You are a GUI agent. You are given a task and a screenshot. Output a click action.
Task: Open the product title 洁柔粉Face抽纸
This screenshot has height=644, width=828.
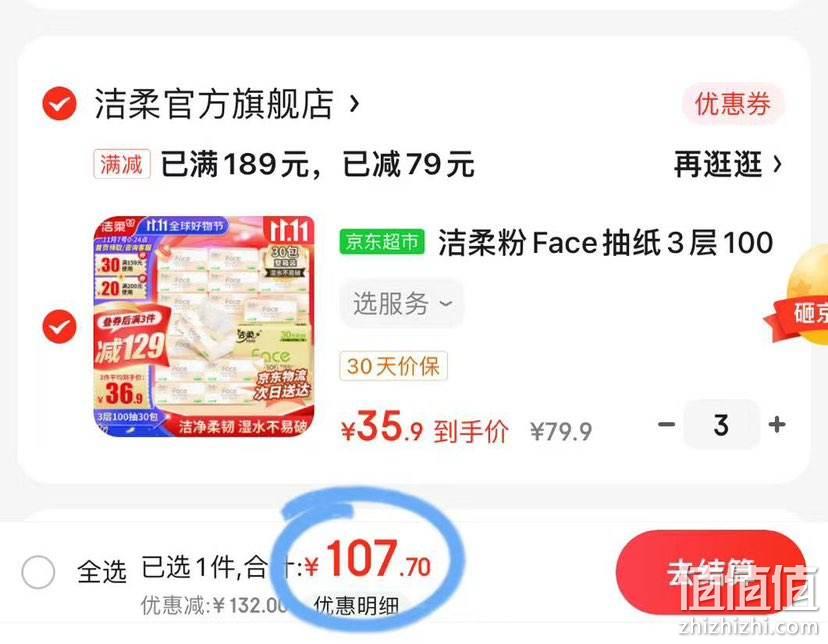pyautogui.click(x=605, y=243)
